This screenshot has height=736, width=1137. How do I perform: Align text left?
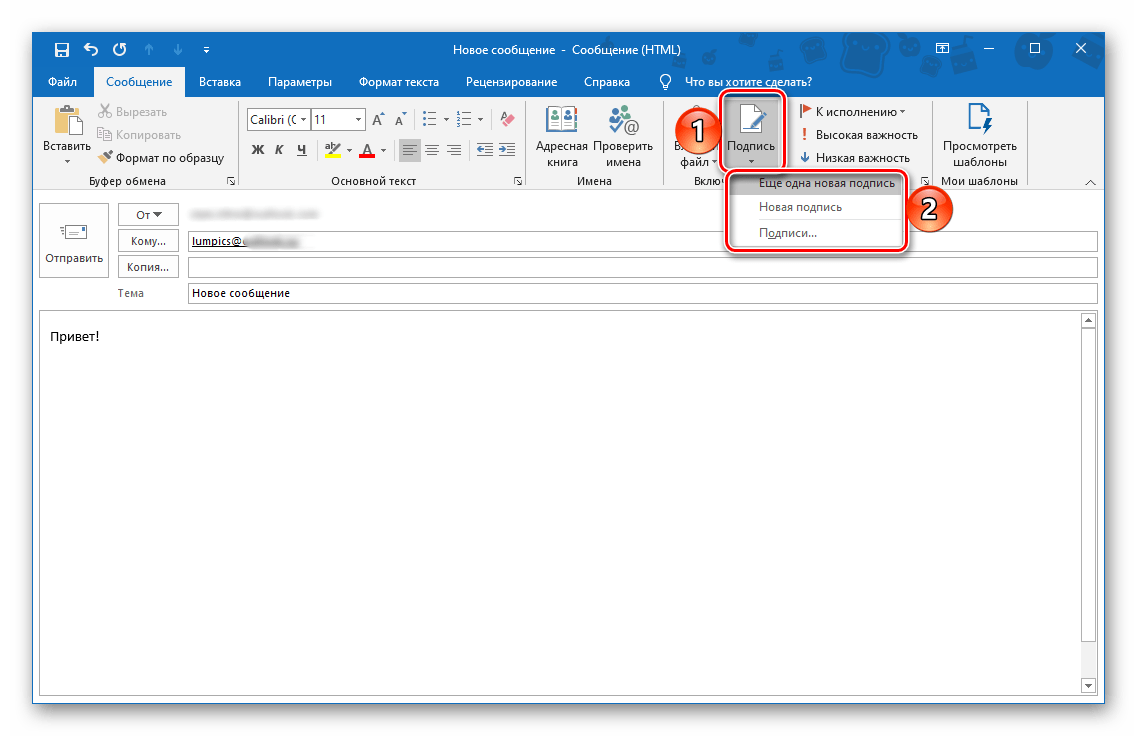[410, 150]
